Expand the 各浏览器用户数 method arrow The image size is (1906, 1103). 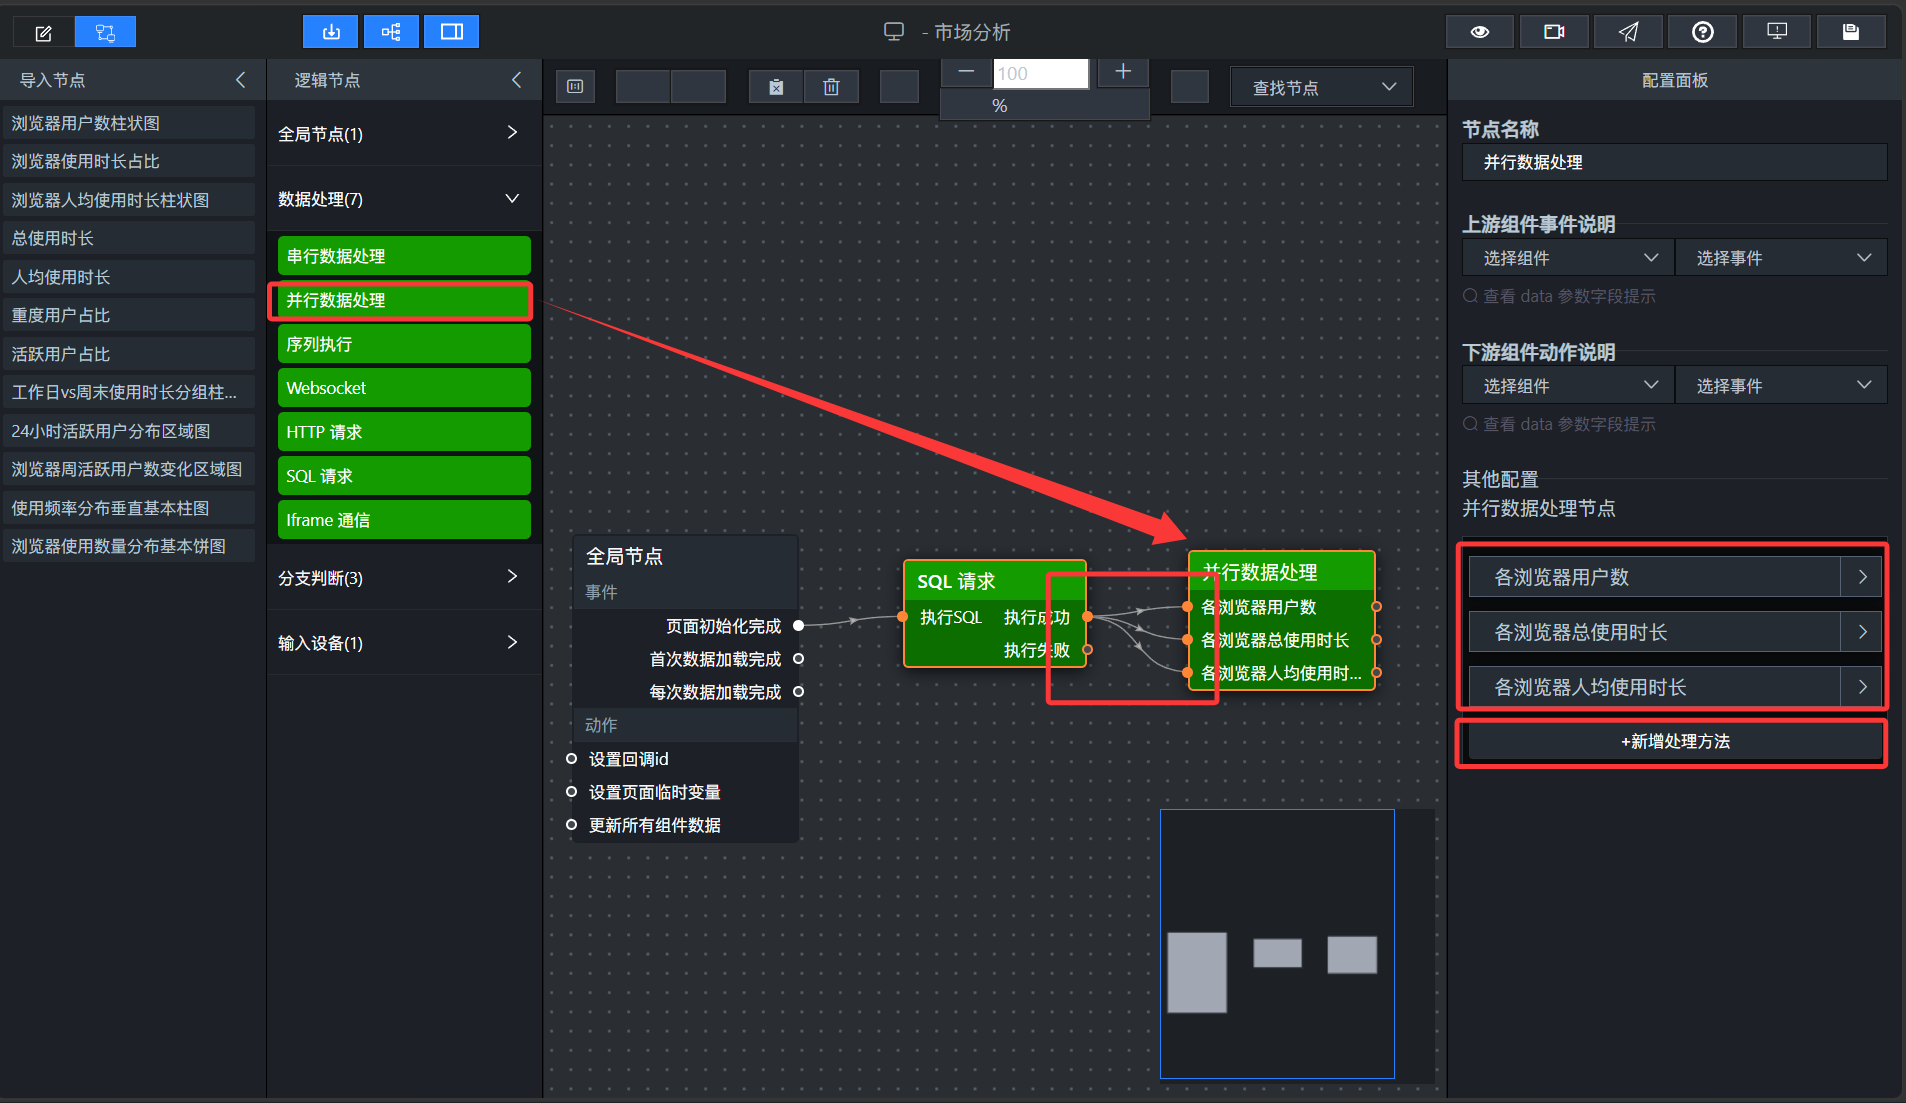click(x=1862, y=577)
